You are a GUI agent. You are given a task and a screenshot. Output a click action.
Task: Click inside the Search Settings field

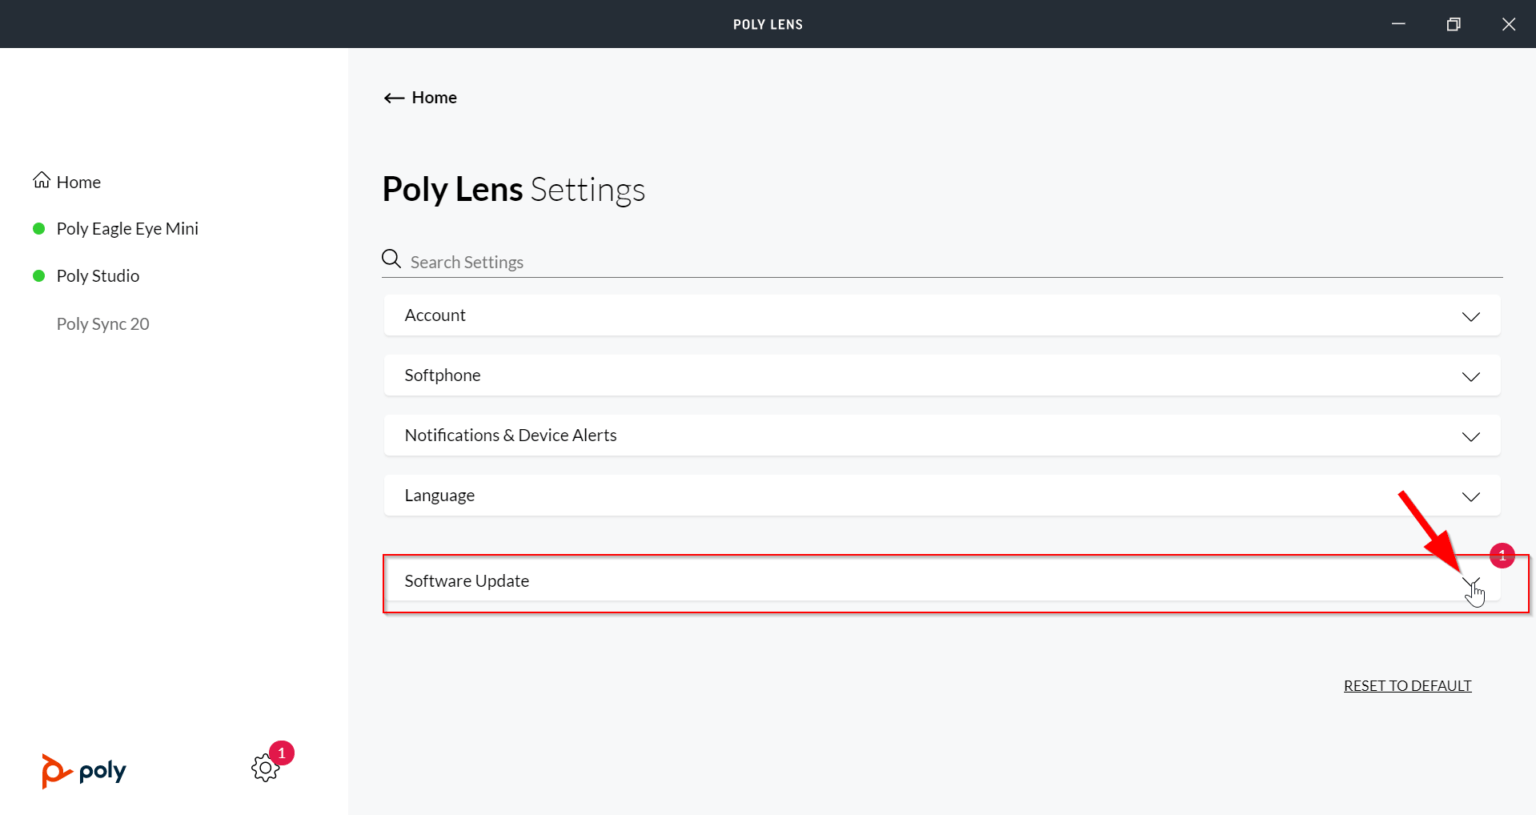point(700,261)
